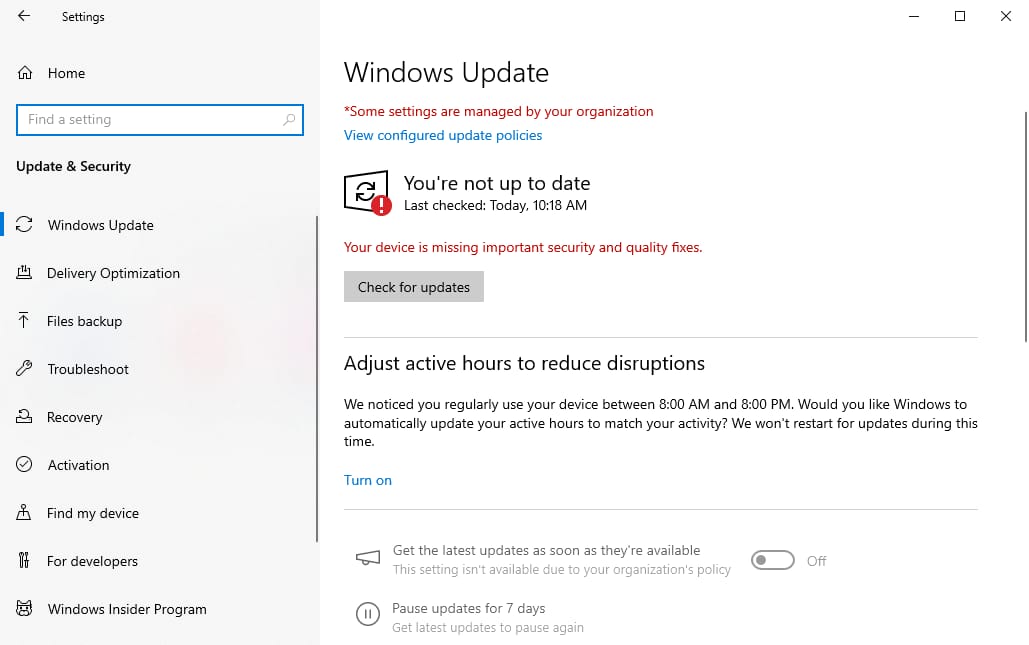Click the Find a setting search box
1029x645 pixels.
150,120
